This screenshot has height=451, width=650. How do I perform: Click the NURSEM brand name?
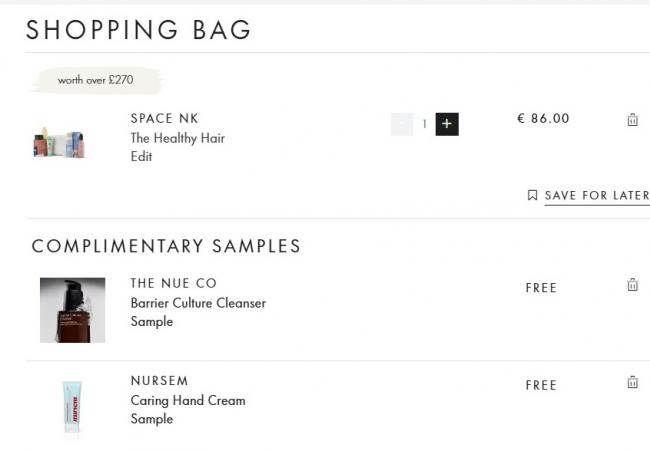(x=160, y=381)
